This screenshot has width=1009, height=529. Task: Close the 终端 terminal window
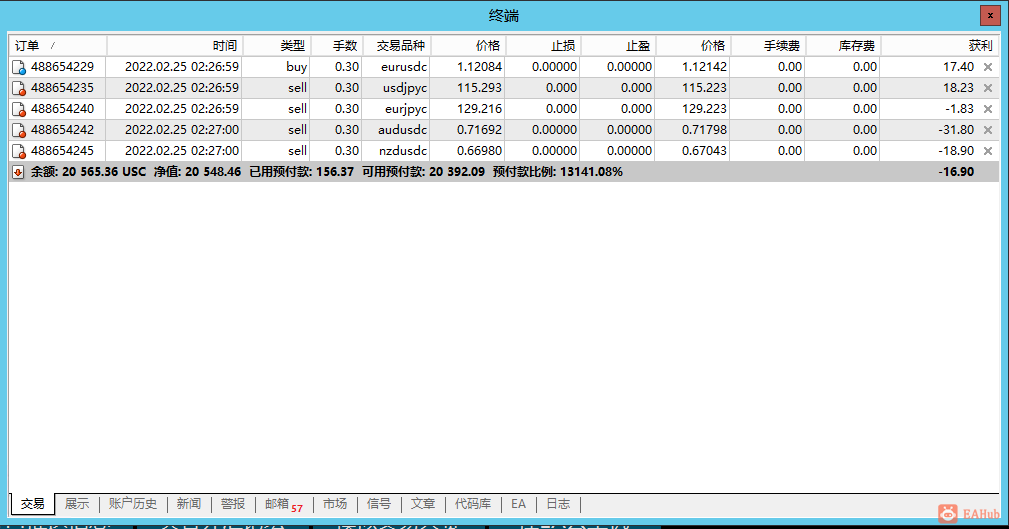click(990, 15)
